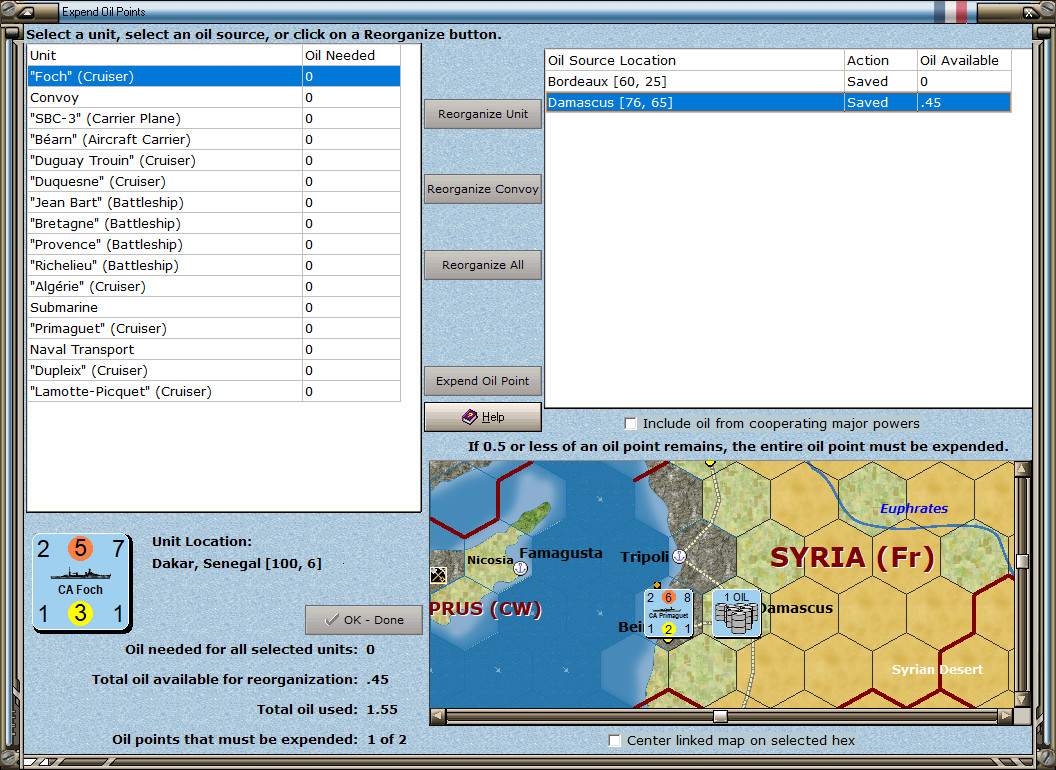
Task: Click the Famagusta port anchor icon
Action: pos(520,568)
